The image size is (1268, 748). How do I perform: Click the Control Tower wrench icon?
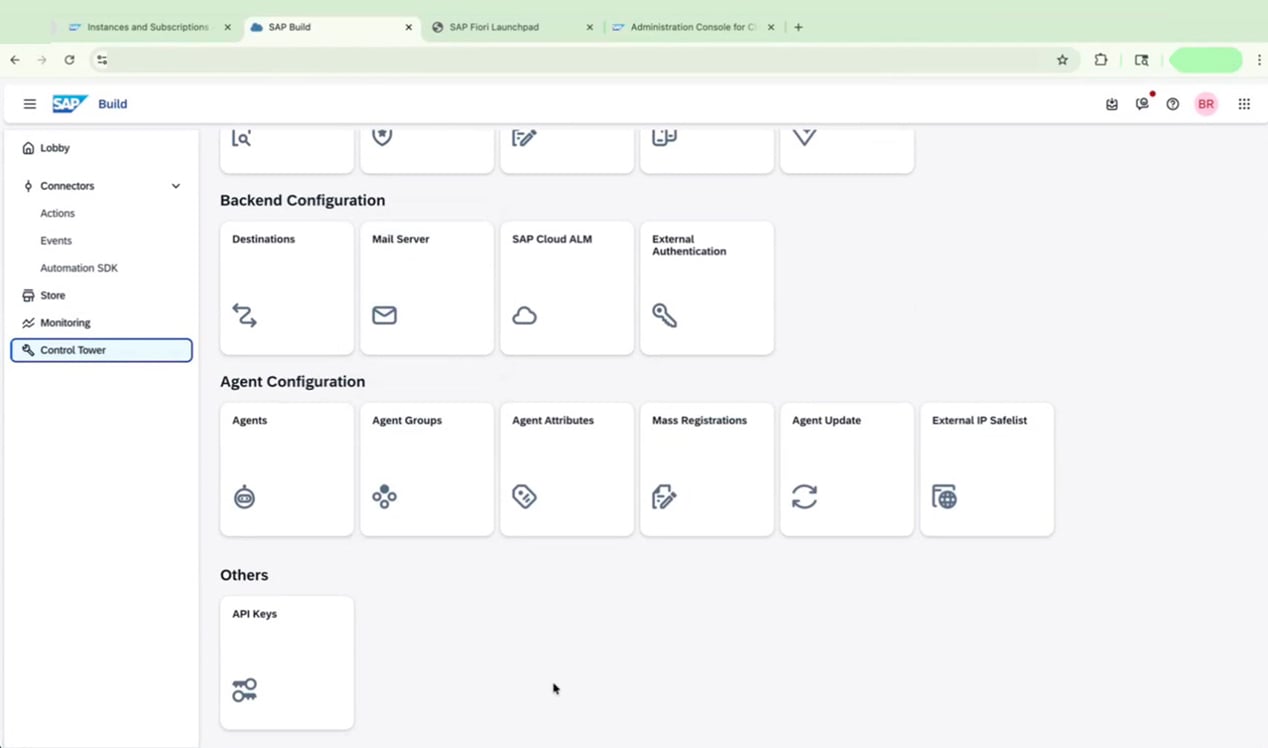[28, 350]
